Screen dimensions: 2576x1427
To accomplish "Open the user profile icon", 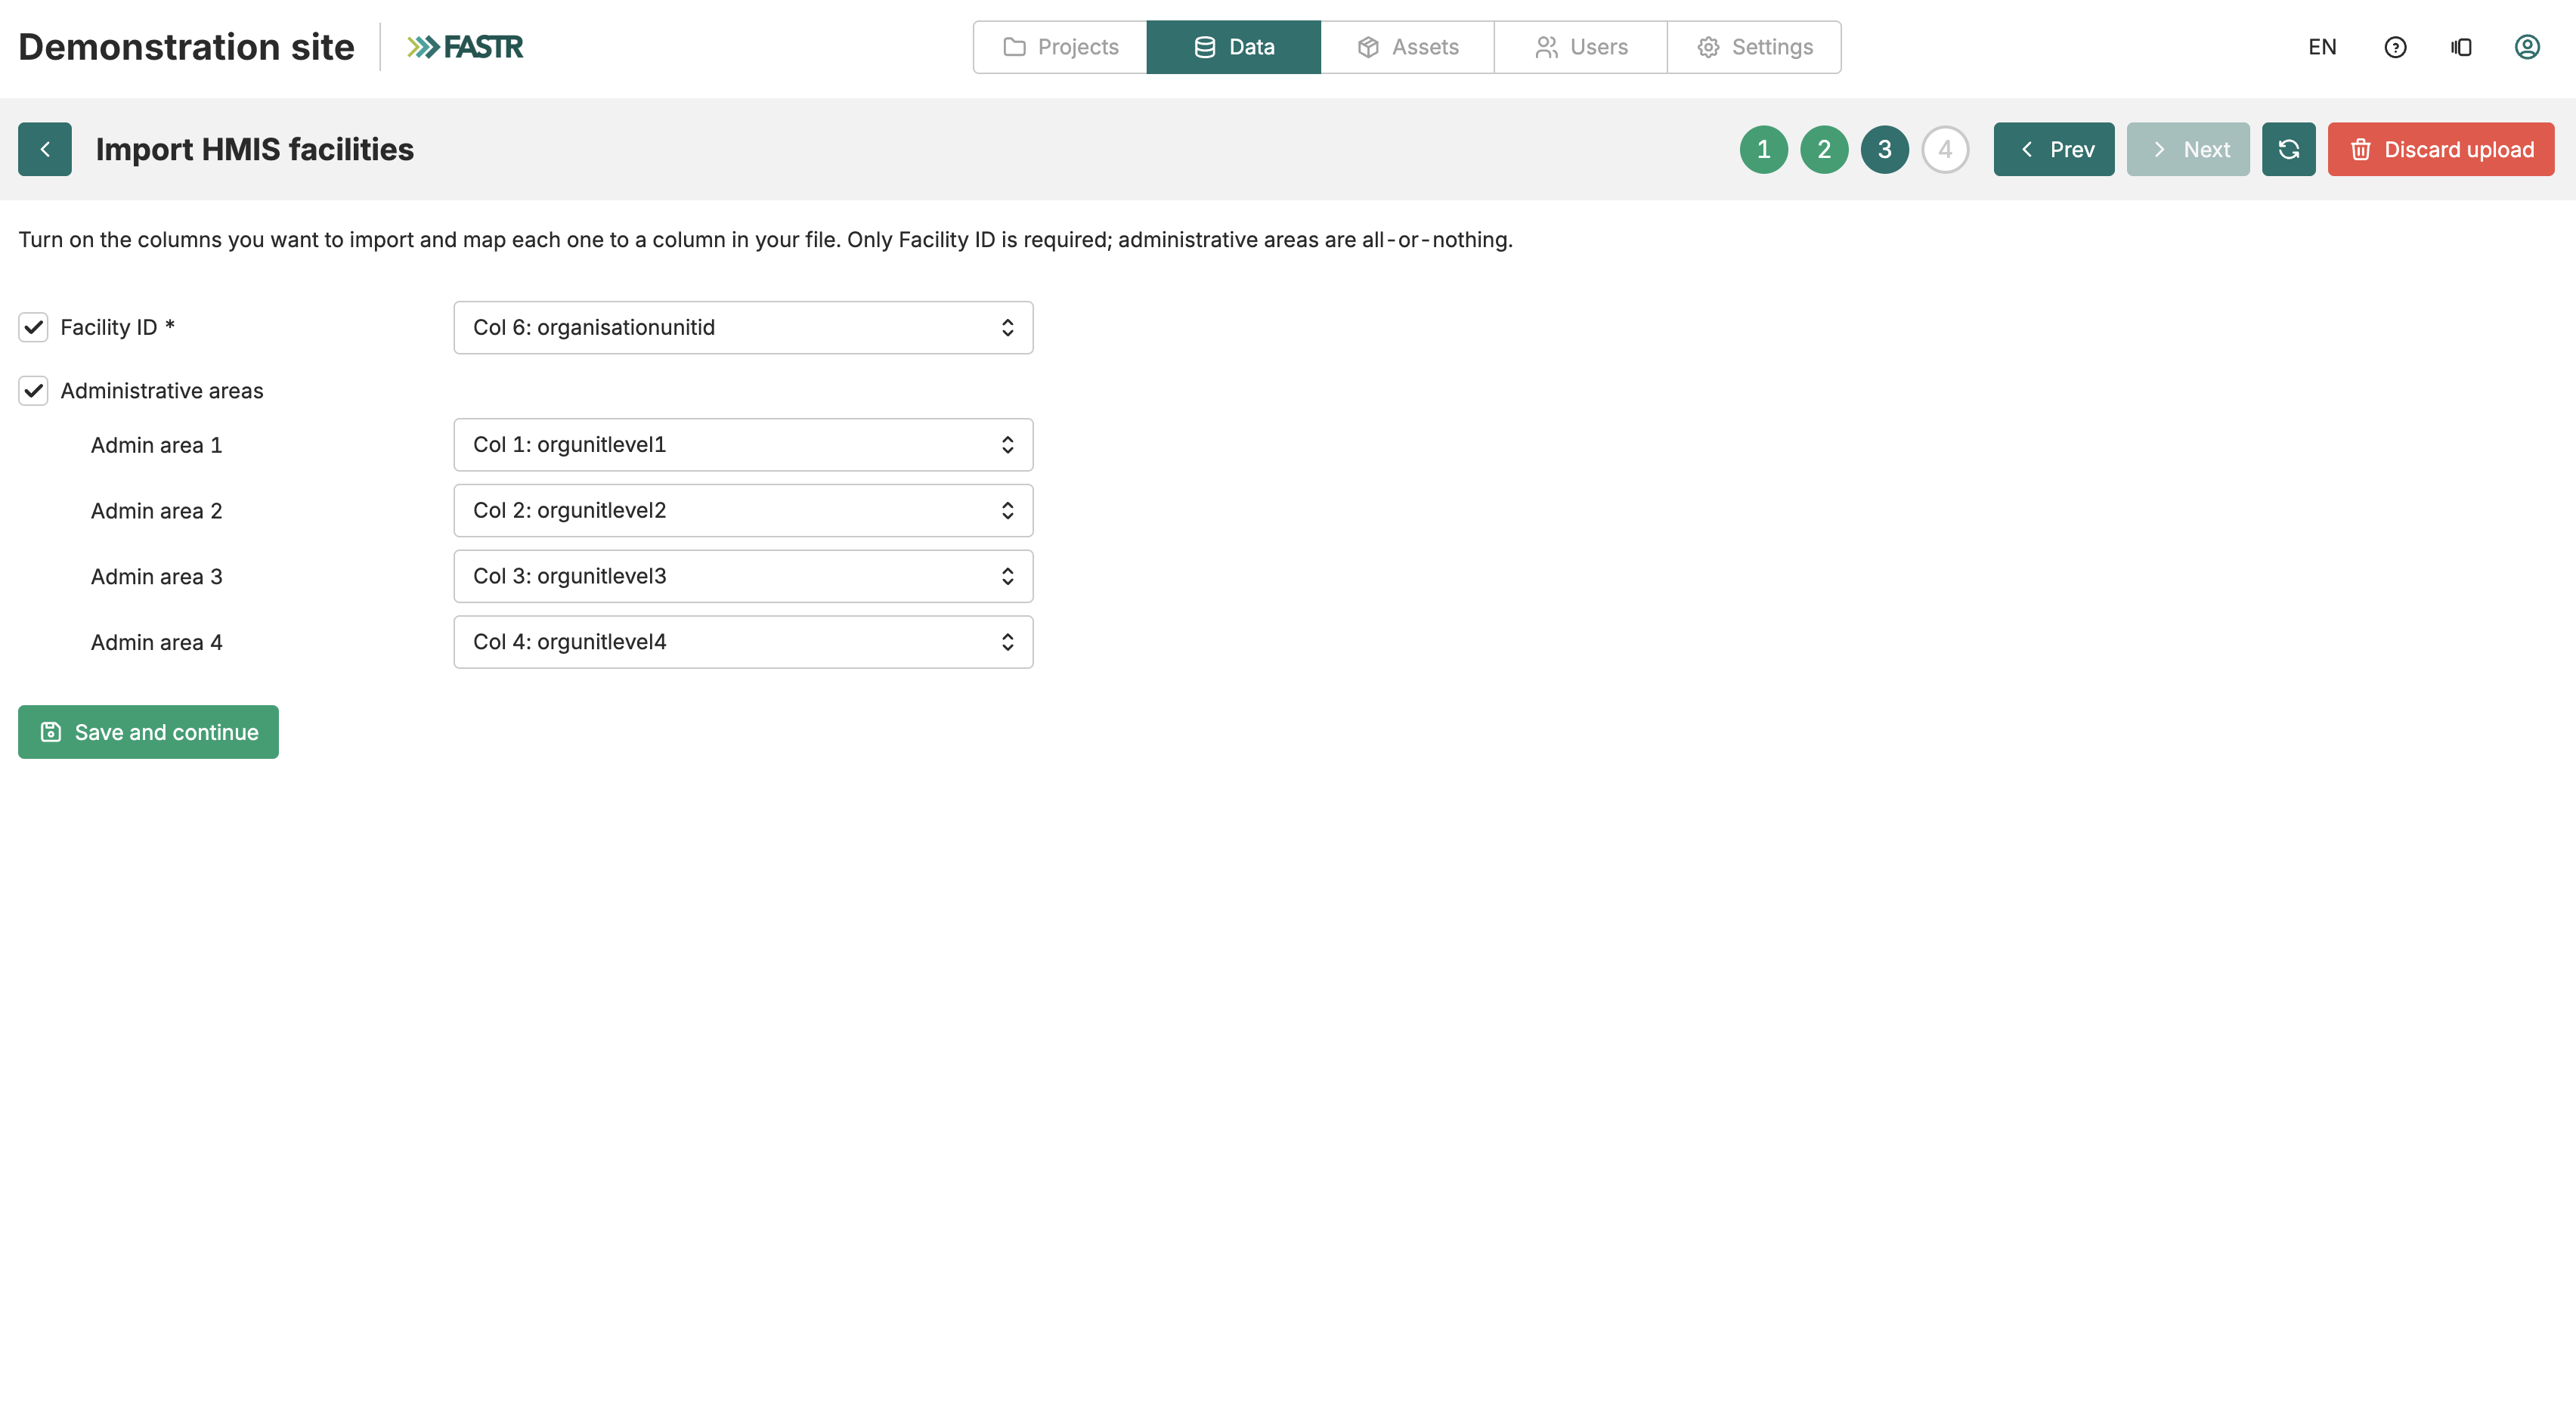I will pos(2527,47).
